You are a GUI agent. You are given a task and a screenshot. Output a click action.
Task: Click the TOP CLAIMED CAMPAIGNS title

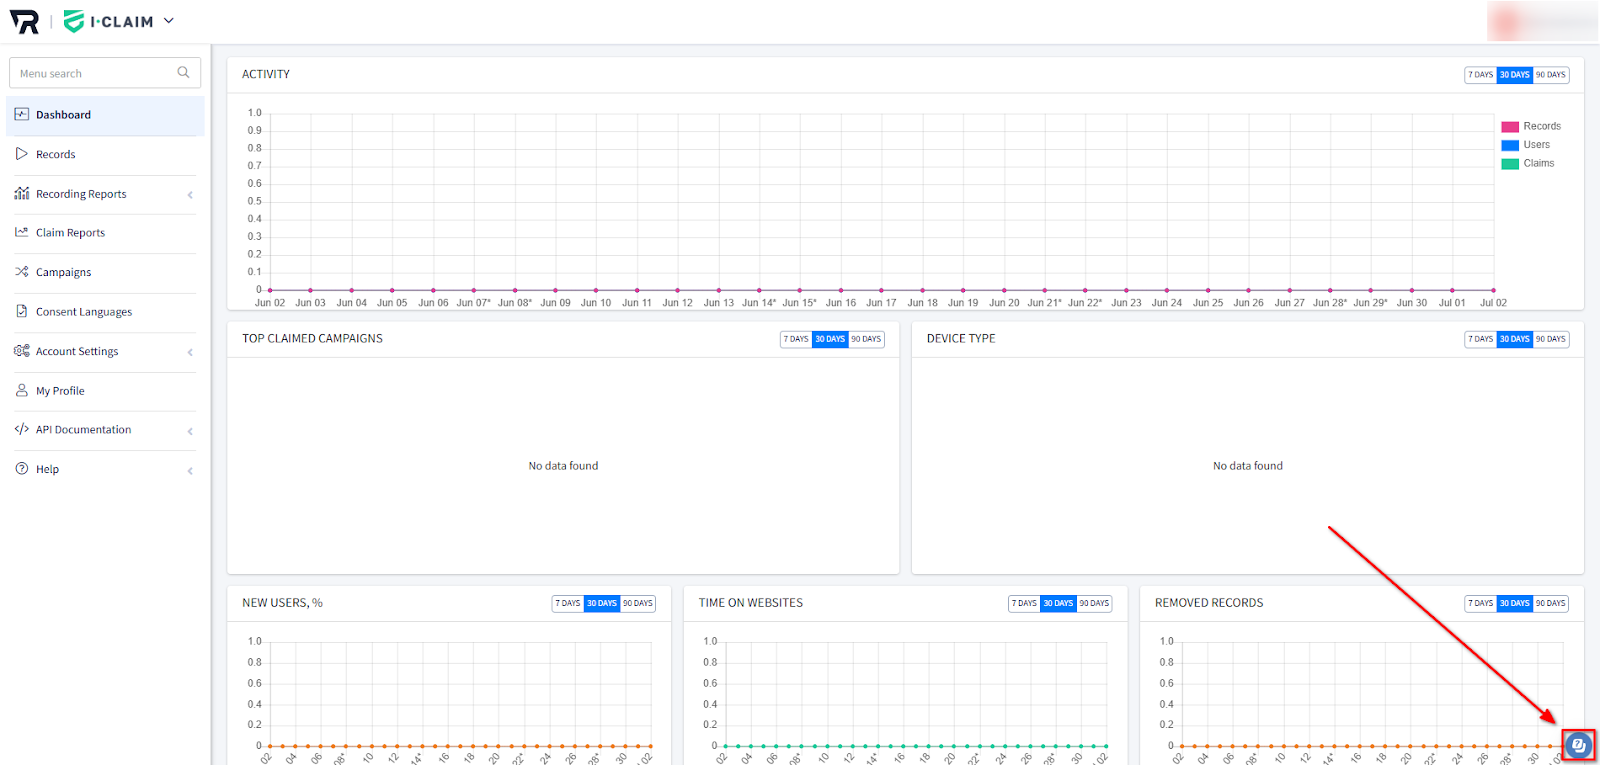point(312,338)
